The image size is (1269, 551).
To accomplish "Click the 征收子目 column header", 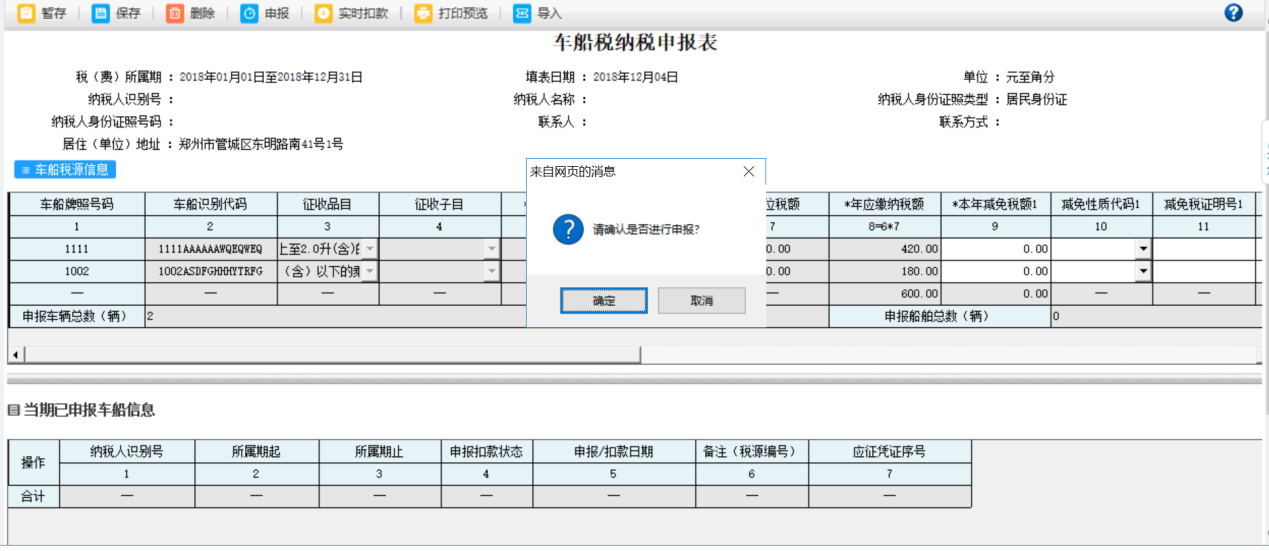I will tap(440, 204).
